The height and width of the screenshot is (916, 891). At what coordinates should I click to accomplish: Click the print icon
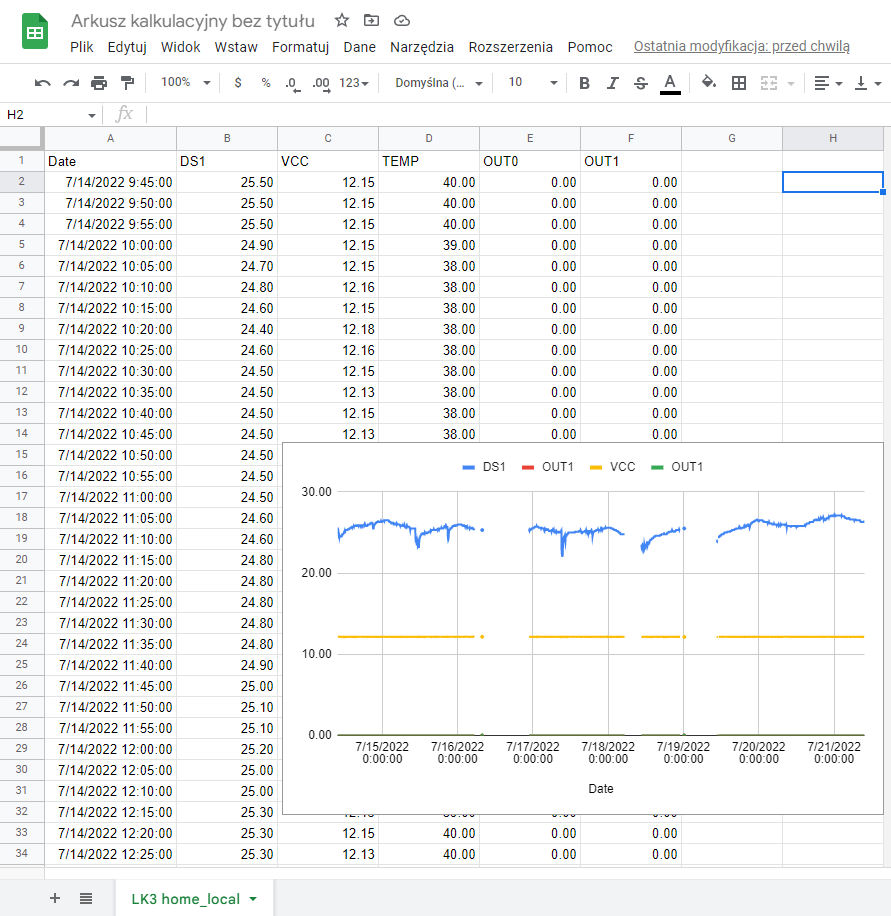pyautogui.click(x=99, y=83)
